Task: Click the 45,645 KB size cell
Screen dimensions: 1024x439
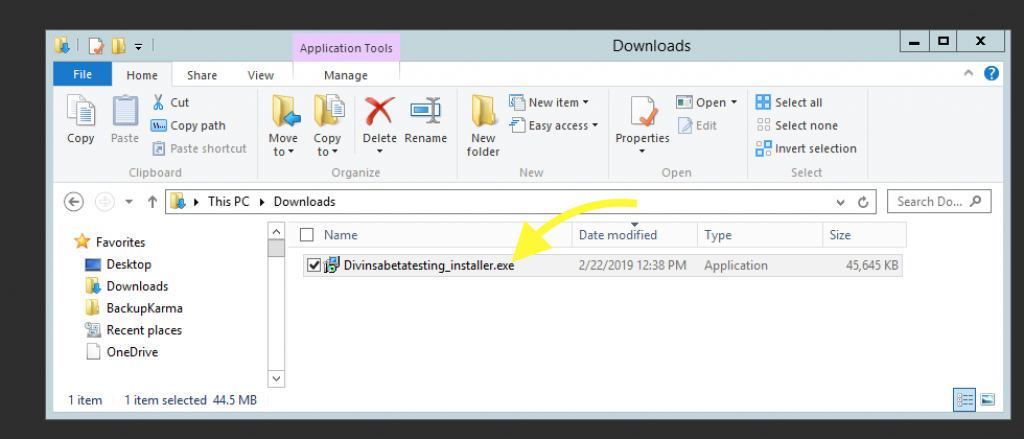Action: pyautogui.click(x=872, y=266)
